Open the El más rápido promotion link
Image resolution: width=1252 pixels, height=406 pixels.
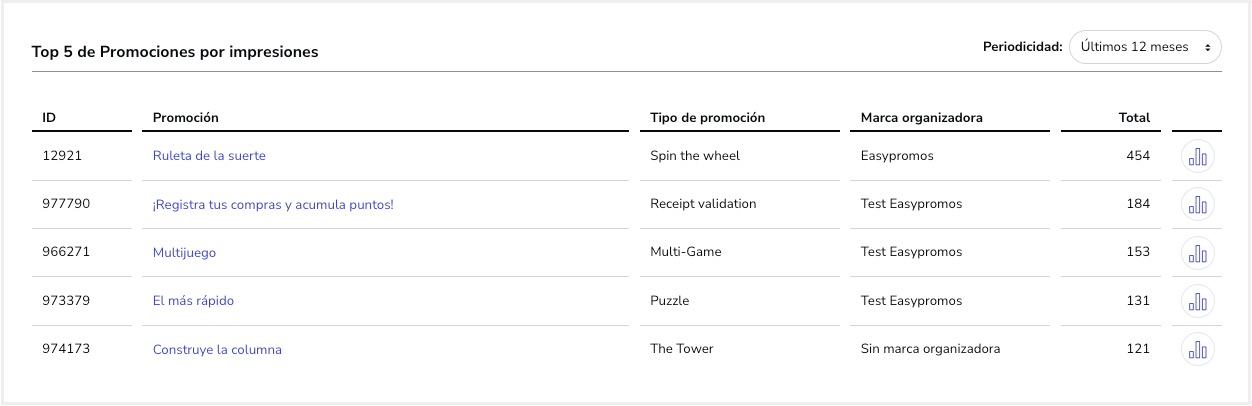193,301
